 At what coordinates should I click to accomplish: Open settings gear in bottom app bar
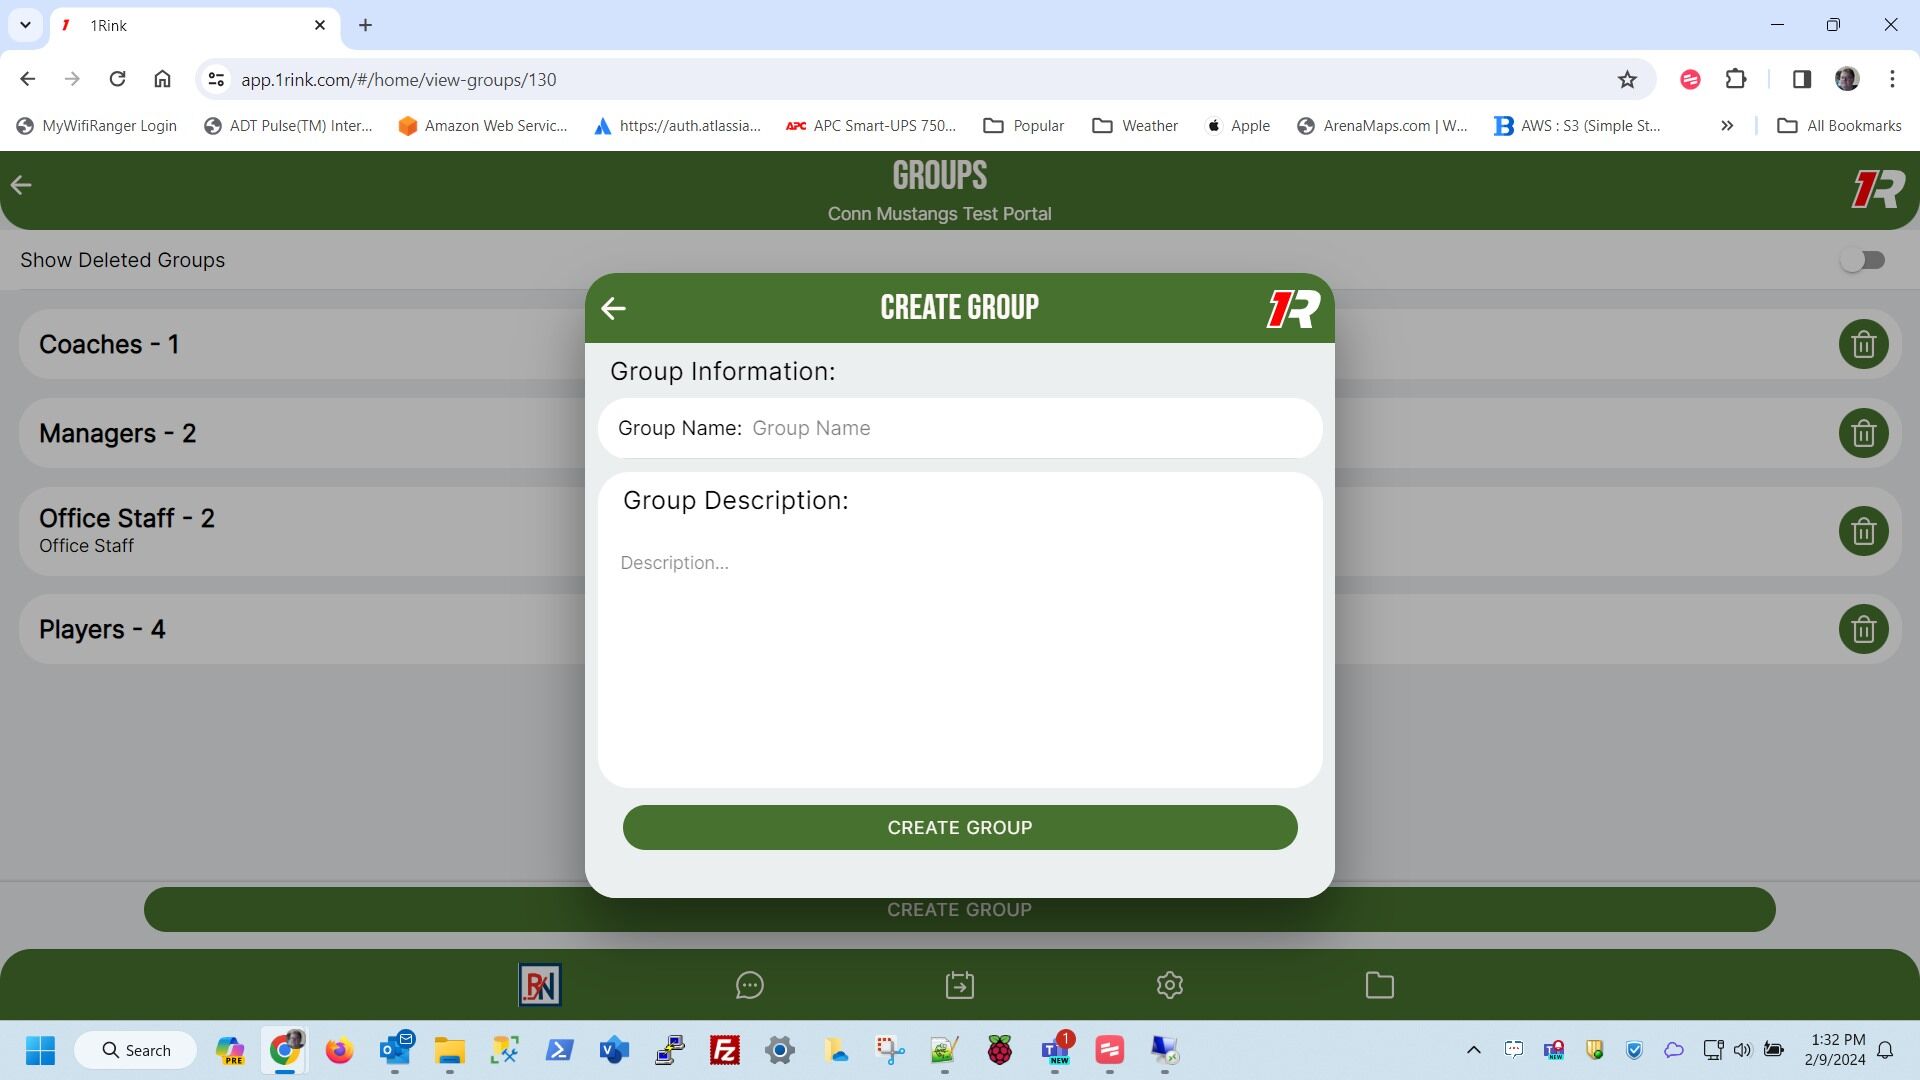click(1169, 985)
